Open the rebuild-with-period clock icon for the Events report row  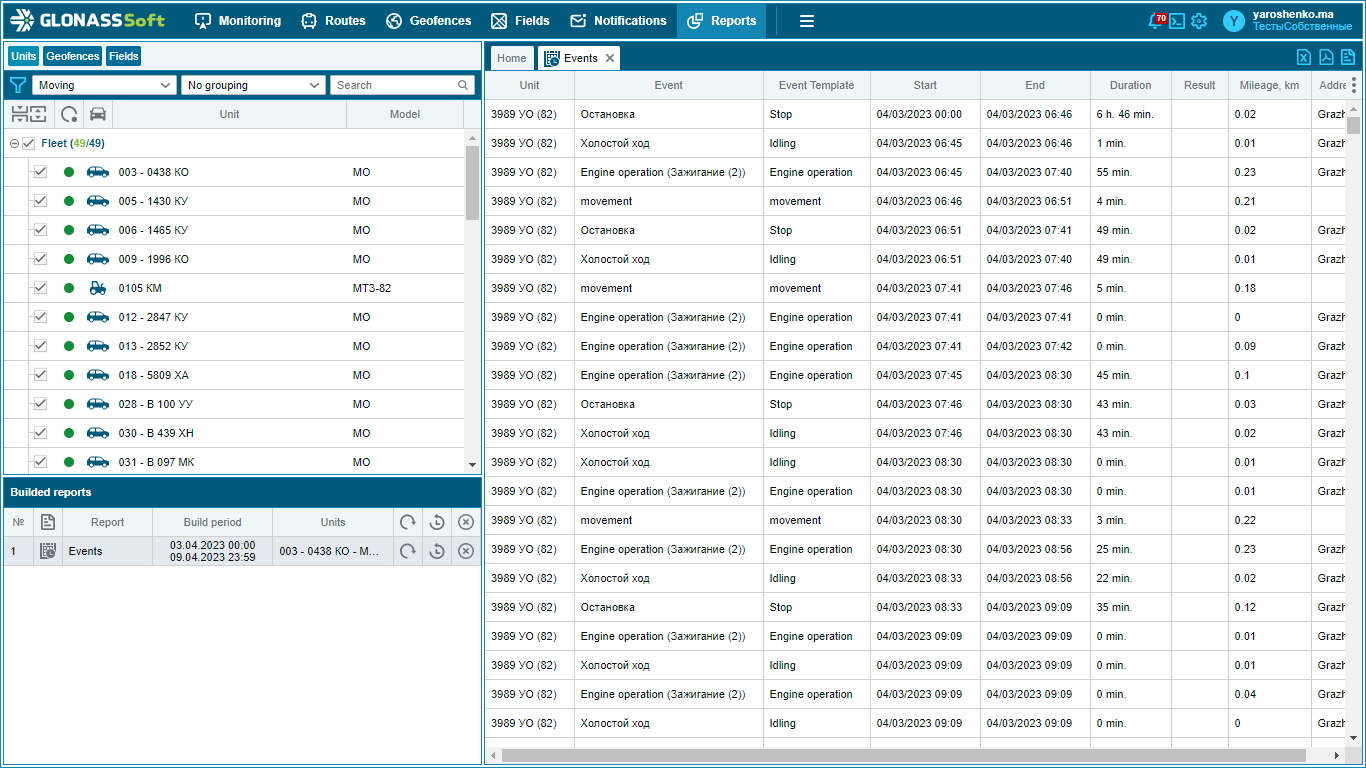coord(437,551)
